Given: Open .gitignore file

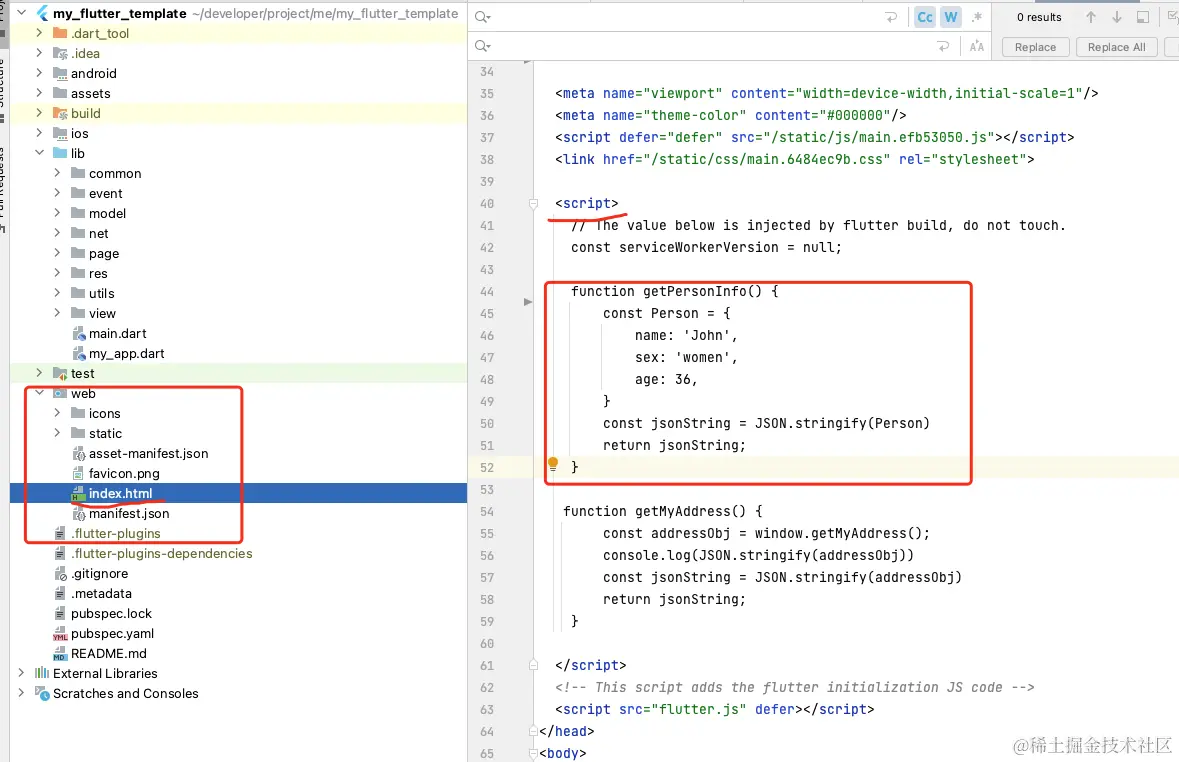Looking at the screenshot, I should click(x=100, y=573).
